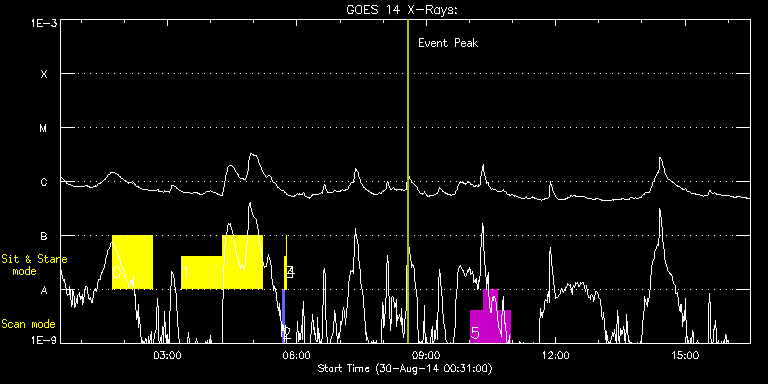Click the "Start Time (30-Aug-14 00:31:00)" label
The image size is (768, 384).
click(405, 368)
